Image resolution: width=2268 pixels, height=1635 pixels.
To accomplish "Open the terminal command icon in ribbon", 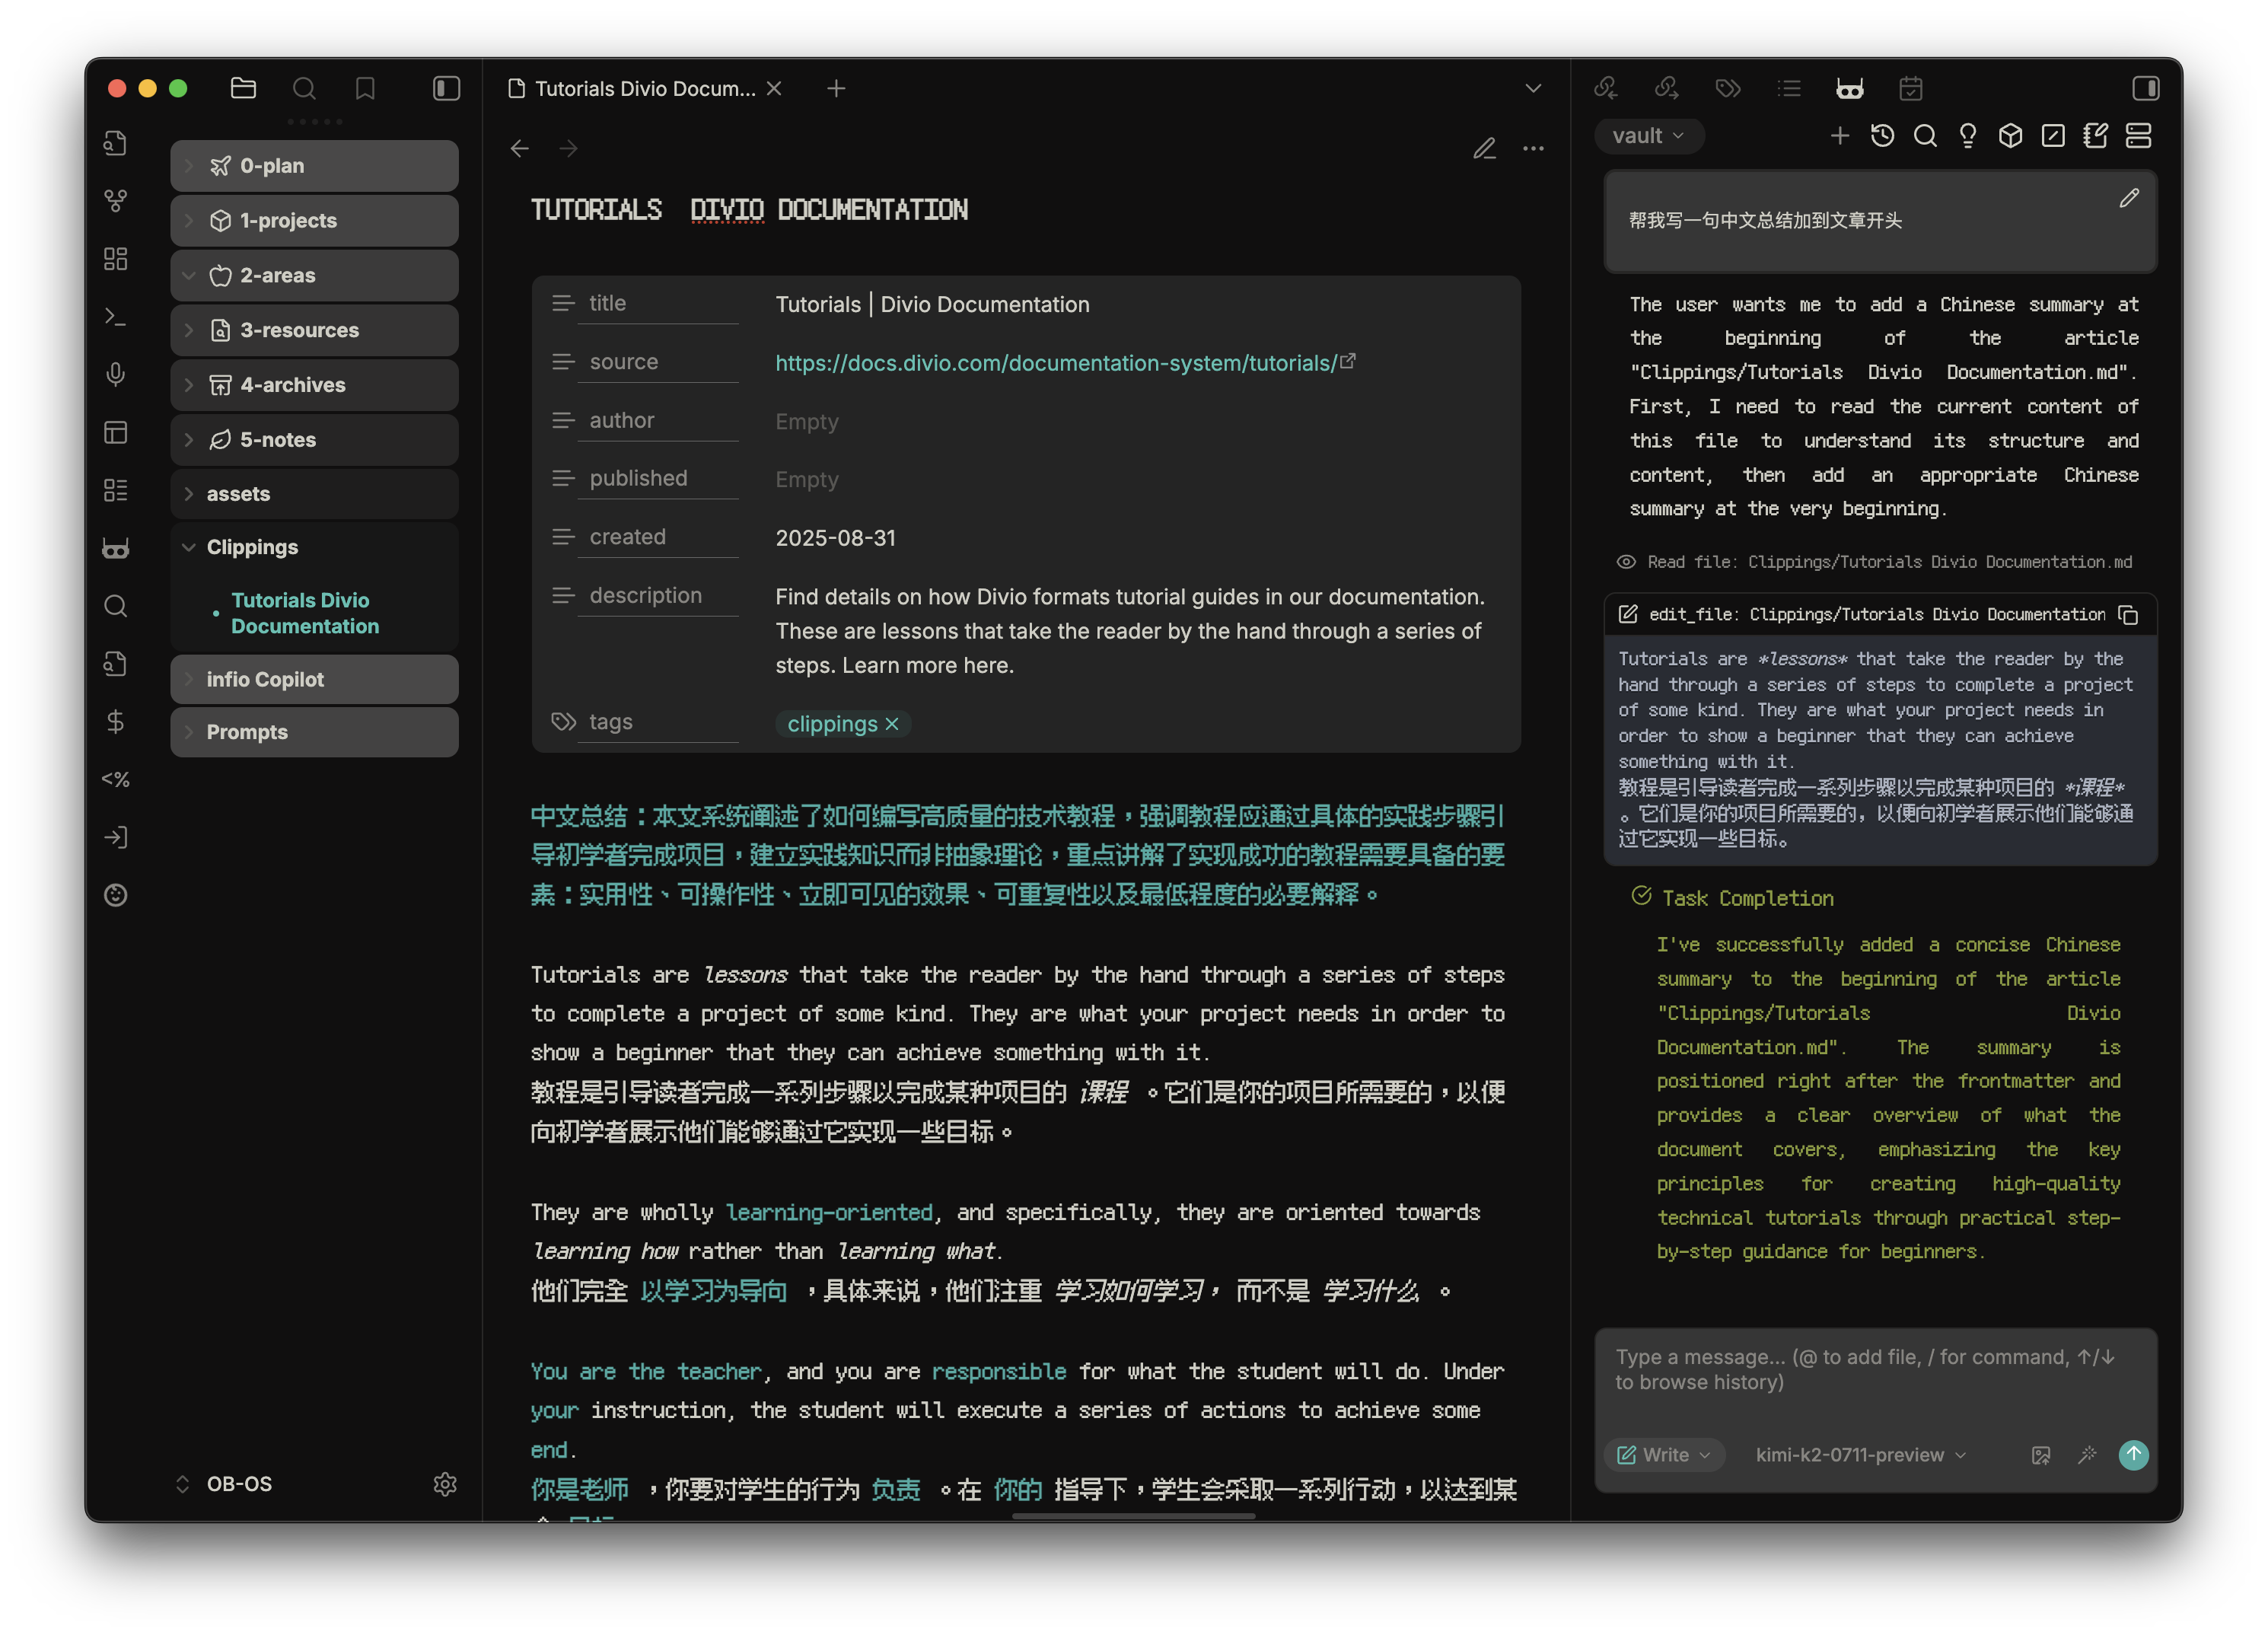I will [x=116, y=317].
